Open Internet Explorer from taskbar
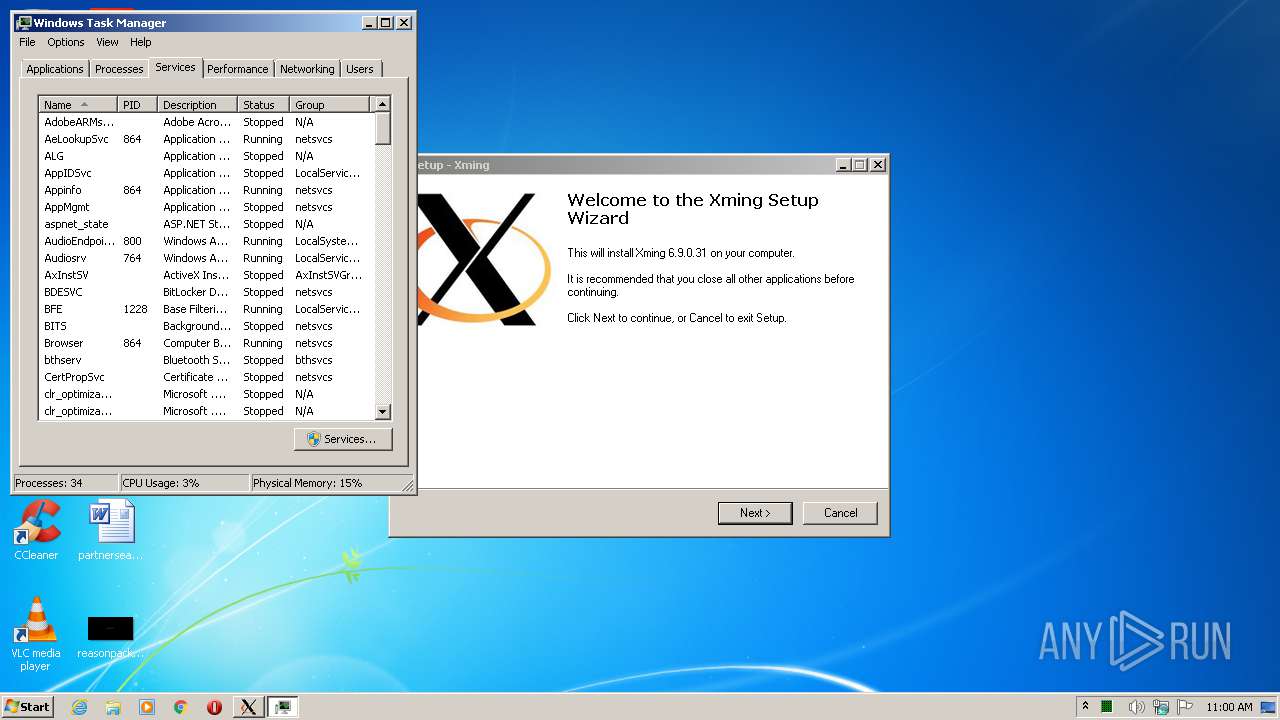The height and width of the screenshot is (720, 1280). (80, 707)
